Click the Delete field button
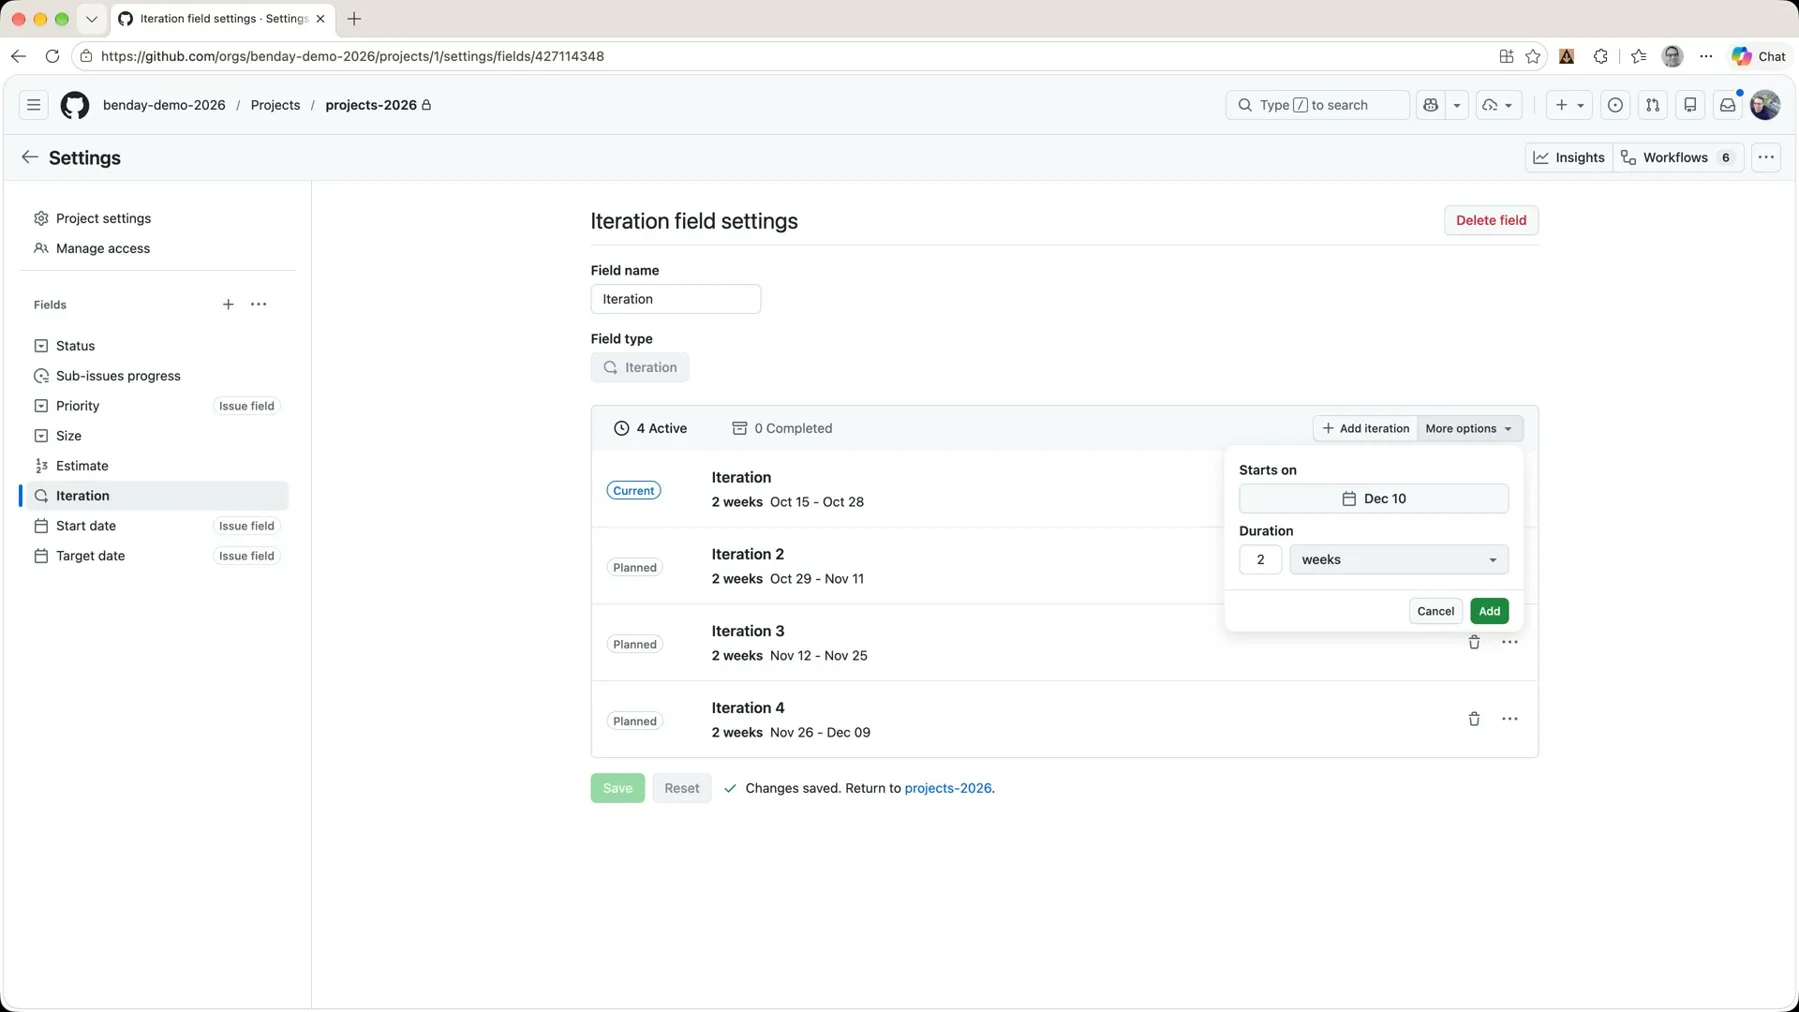The width and height of the screenshot is (1799, 1012). click(x=1491, y=220)
